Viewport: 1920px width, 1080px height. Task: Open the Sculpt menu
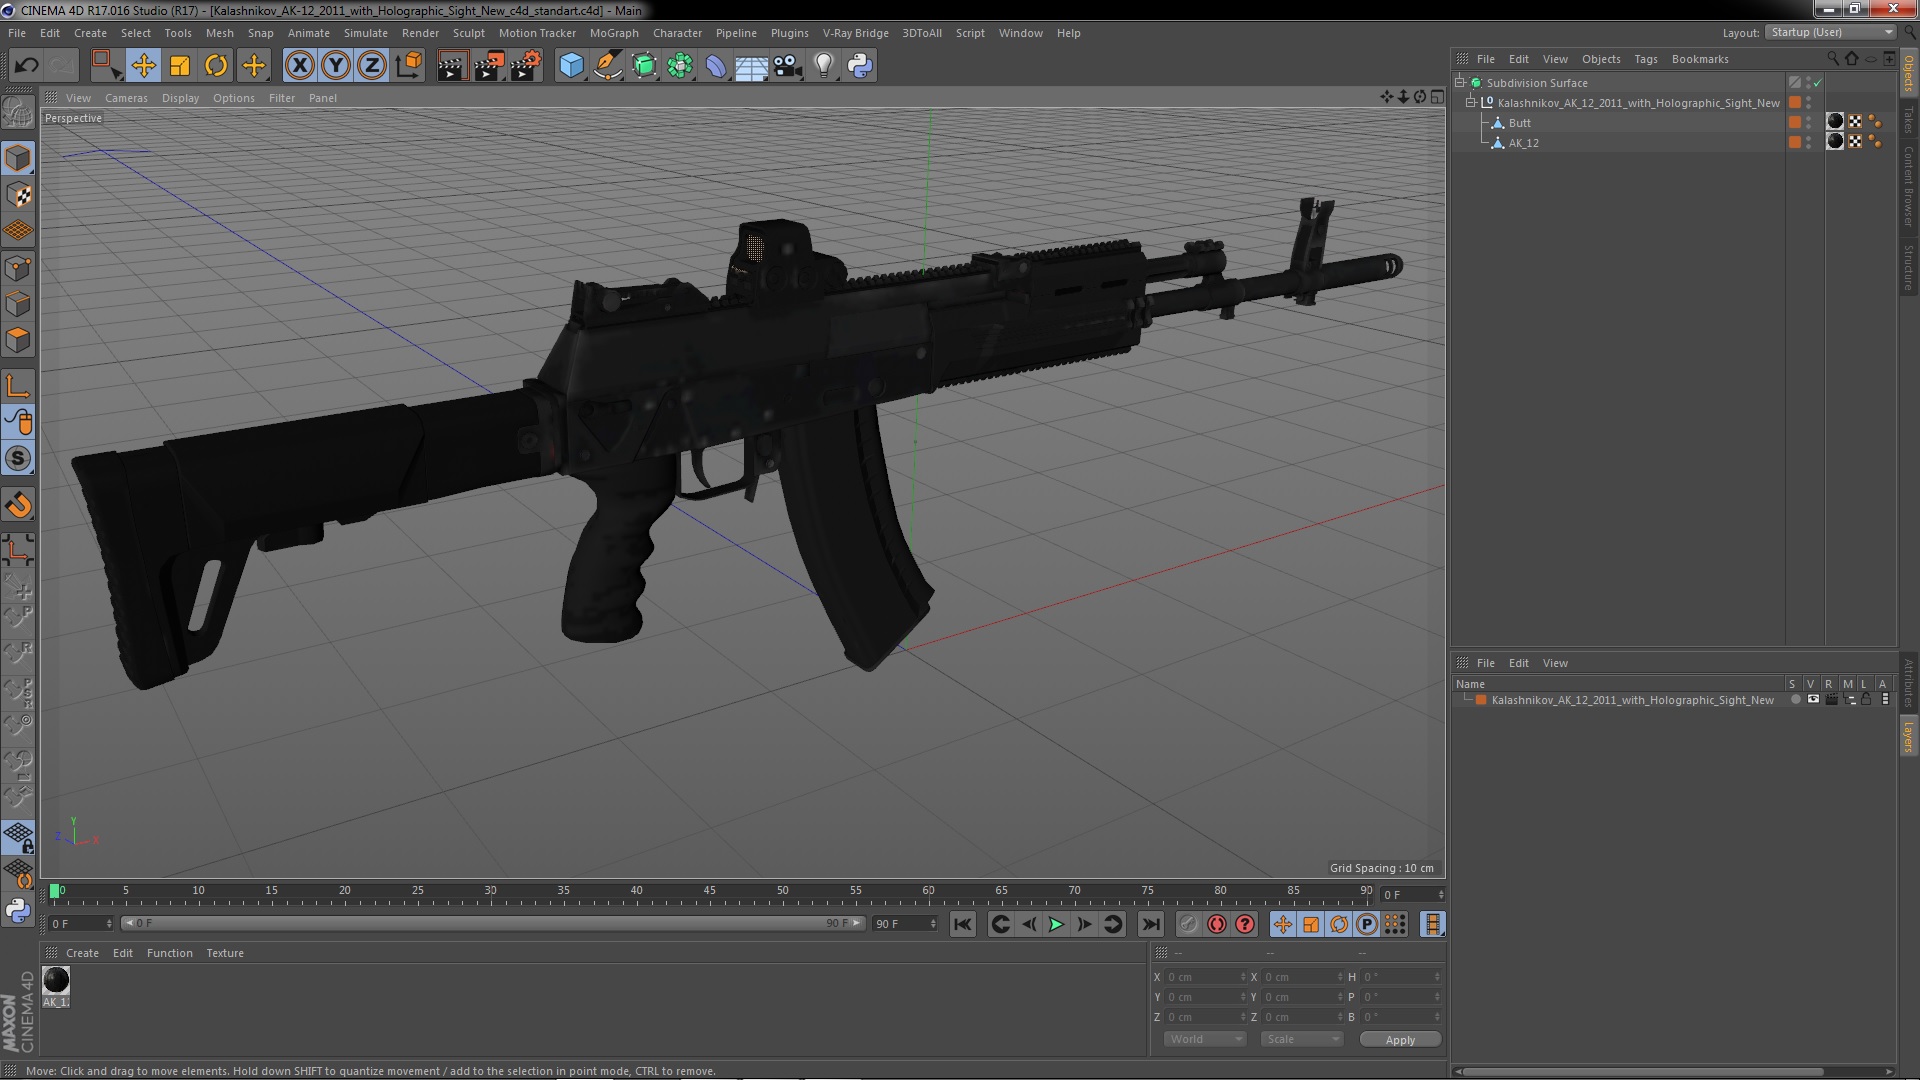click(468, 33)
